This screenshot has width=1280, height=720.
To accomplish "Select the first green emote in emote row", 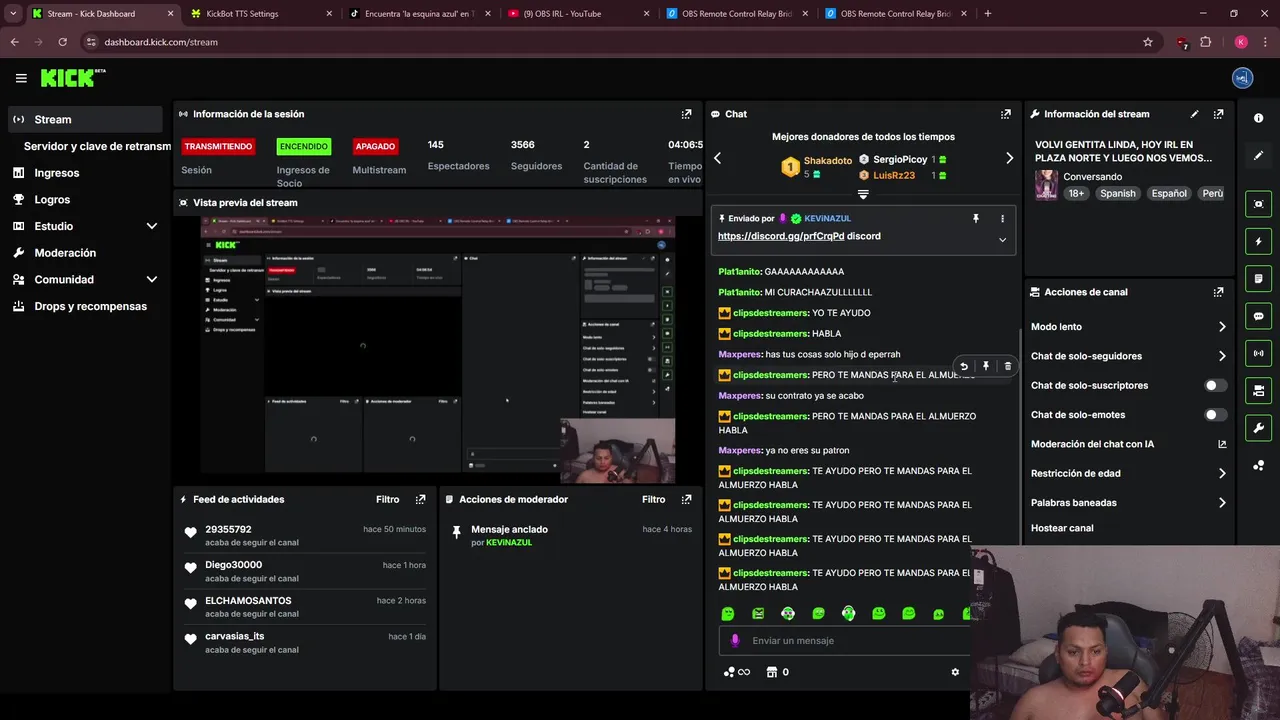I will pos(728,613).
